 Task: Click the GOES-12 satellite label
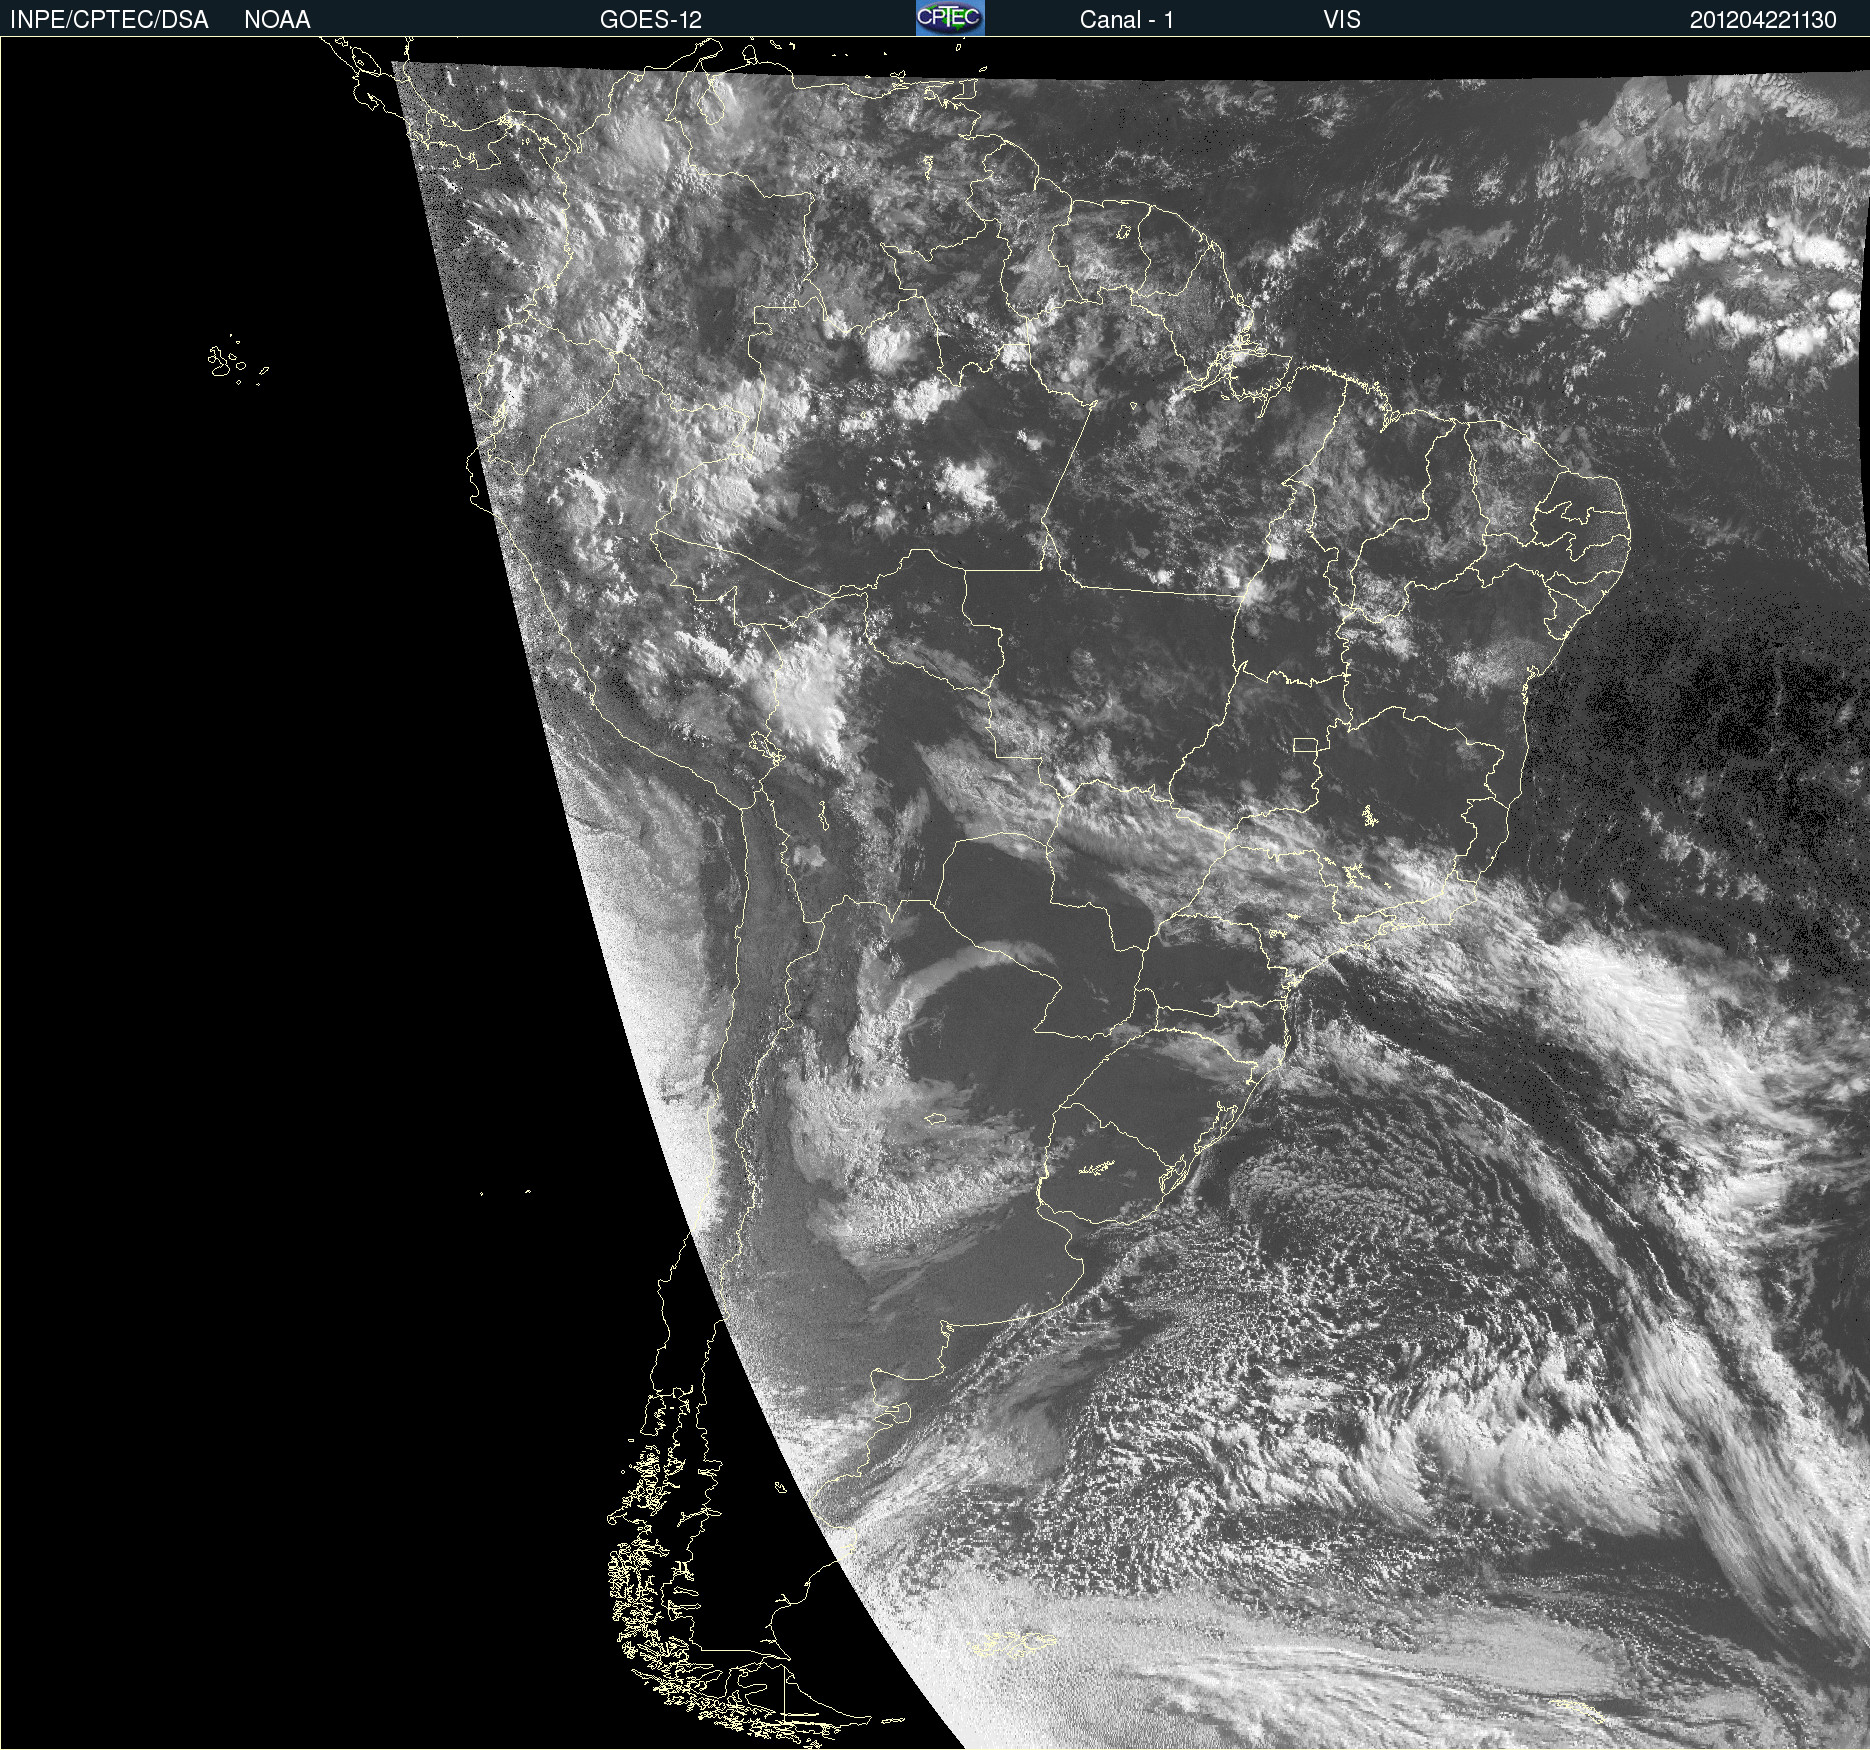point(651,20)
